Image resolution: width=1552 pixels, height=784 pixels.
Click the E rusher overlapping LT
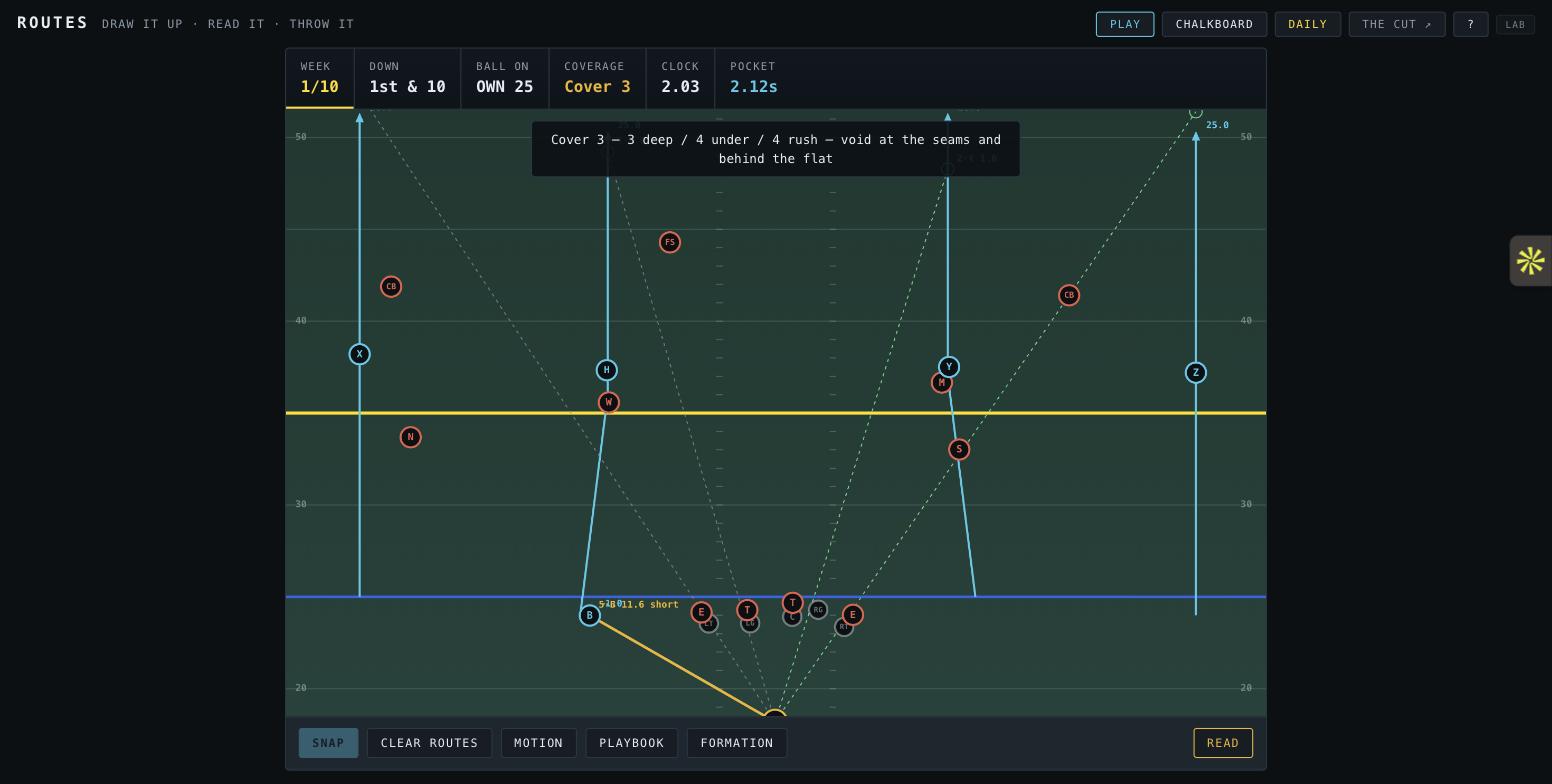(701, 612)
